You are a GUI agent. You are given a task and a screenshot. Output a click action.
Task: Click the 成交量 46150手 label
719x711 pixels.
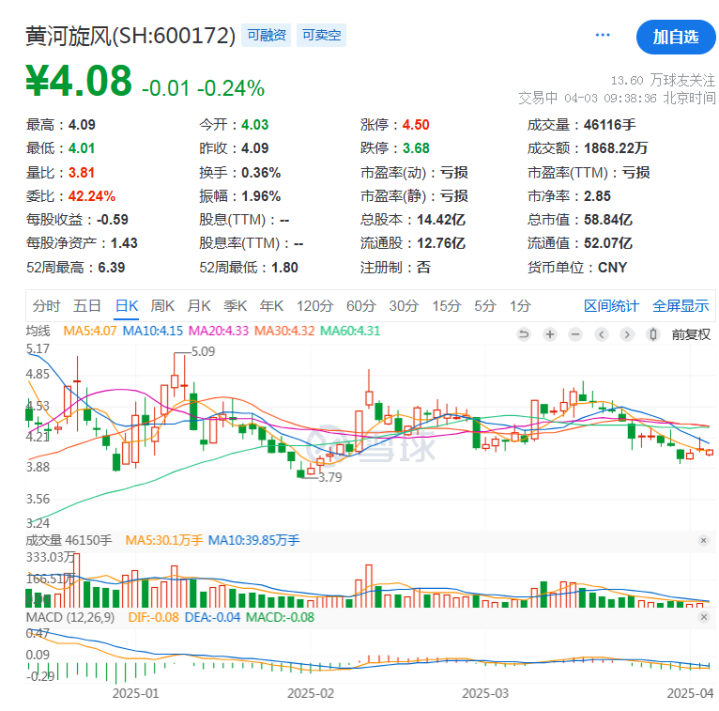[x=69, y=540]
